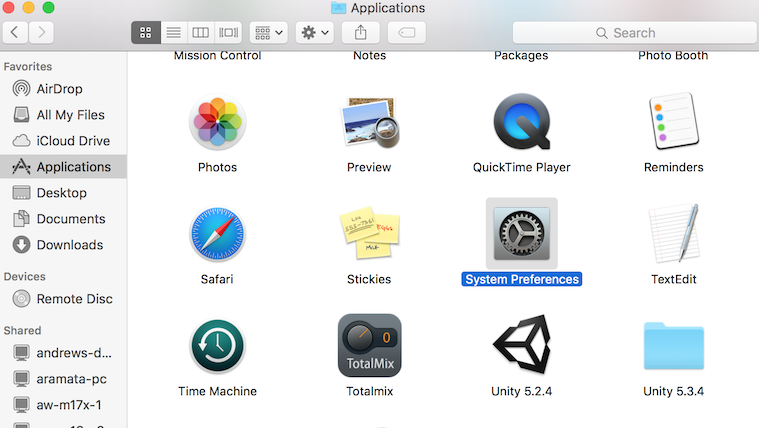Click the Edit Tags toolbar button
This screenshot has height=428, width=759.
tap(407, 32)
